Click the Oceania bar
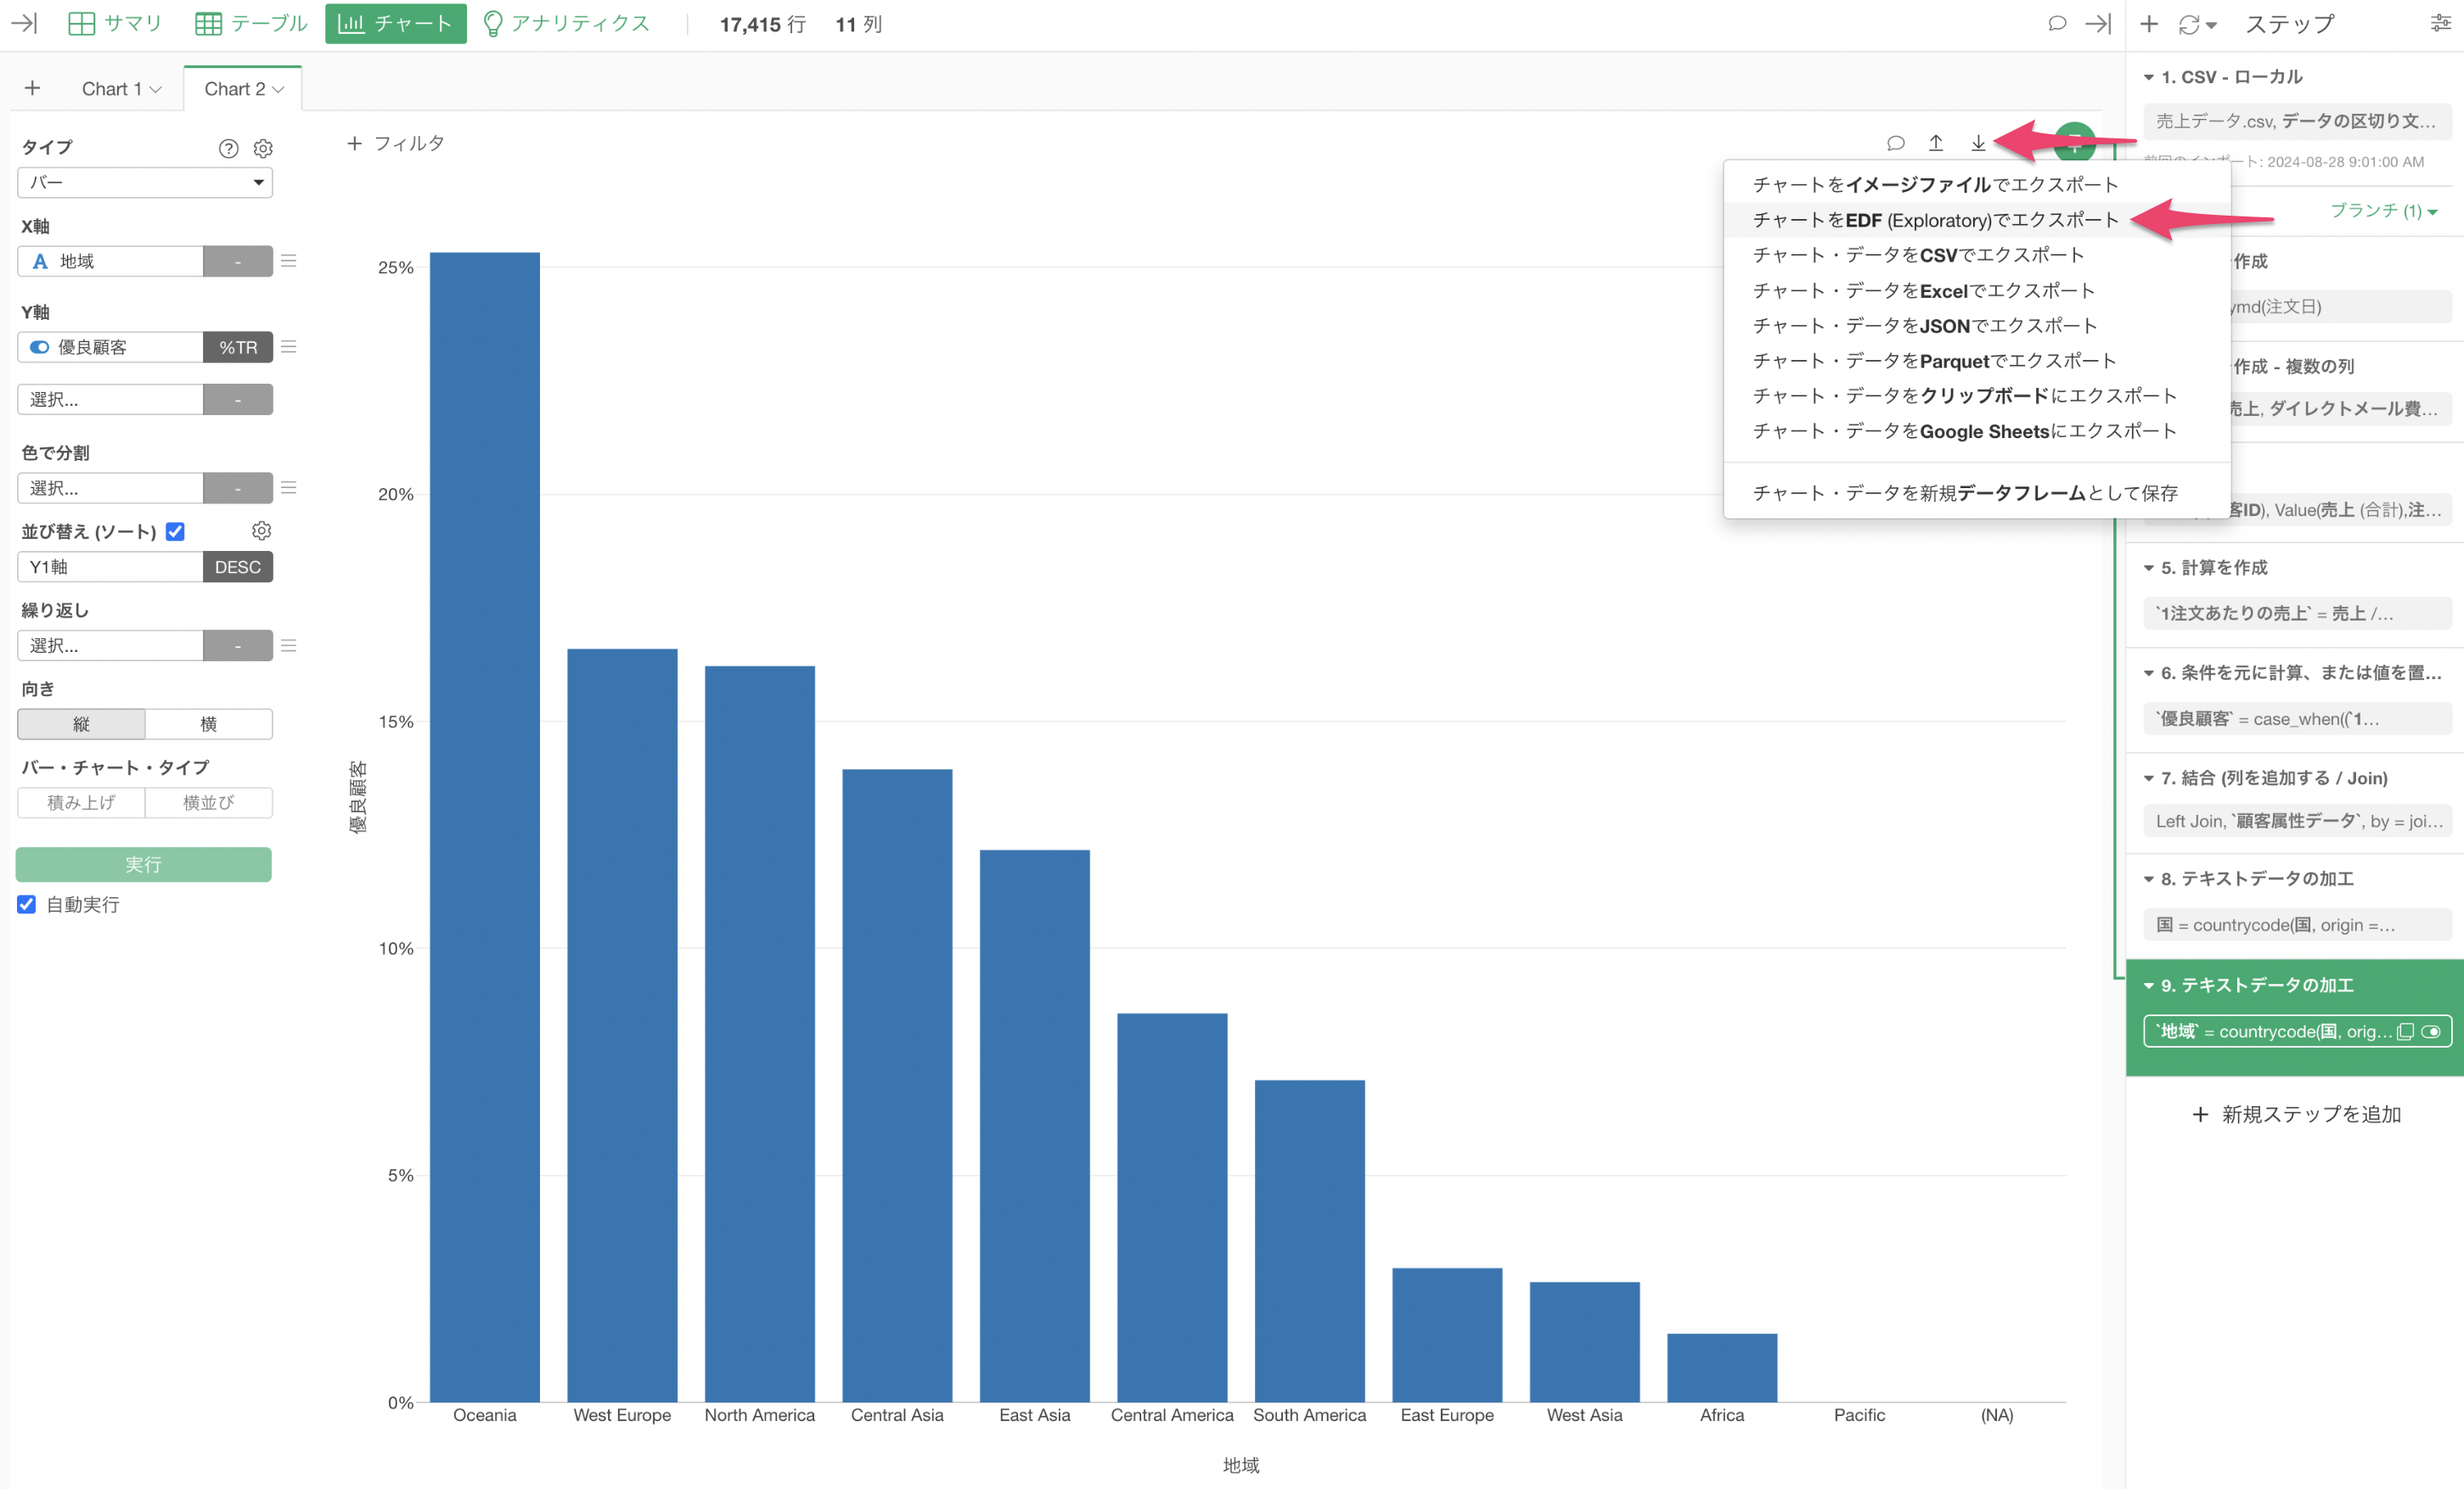This screenshot has height=1489, width=2464. (x=485, y=827)
